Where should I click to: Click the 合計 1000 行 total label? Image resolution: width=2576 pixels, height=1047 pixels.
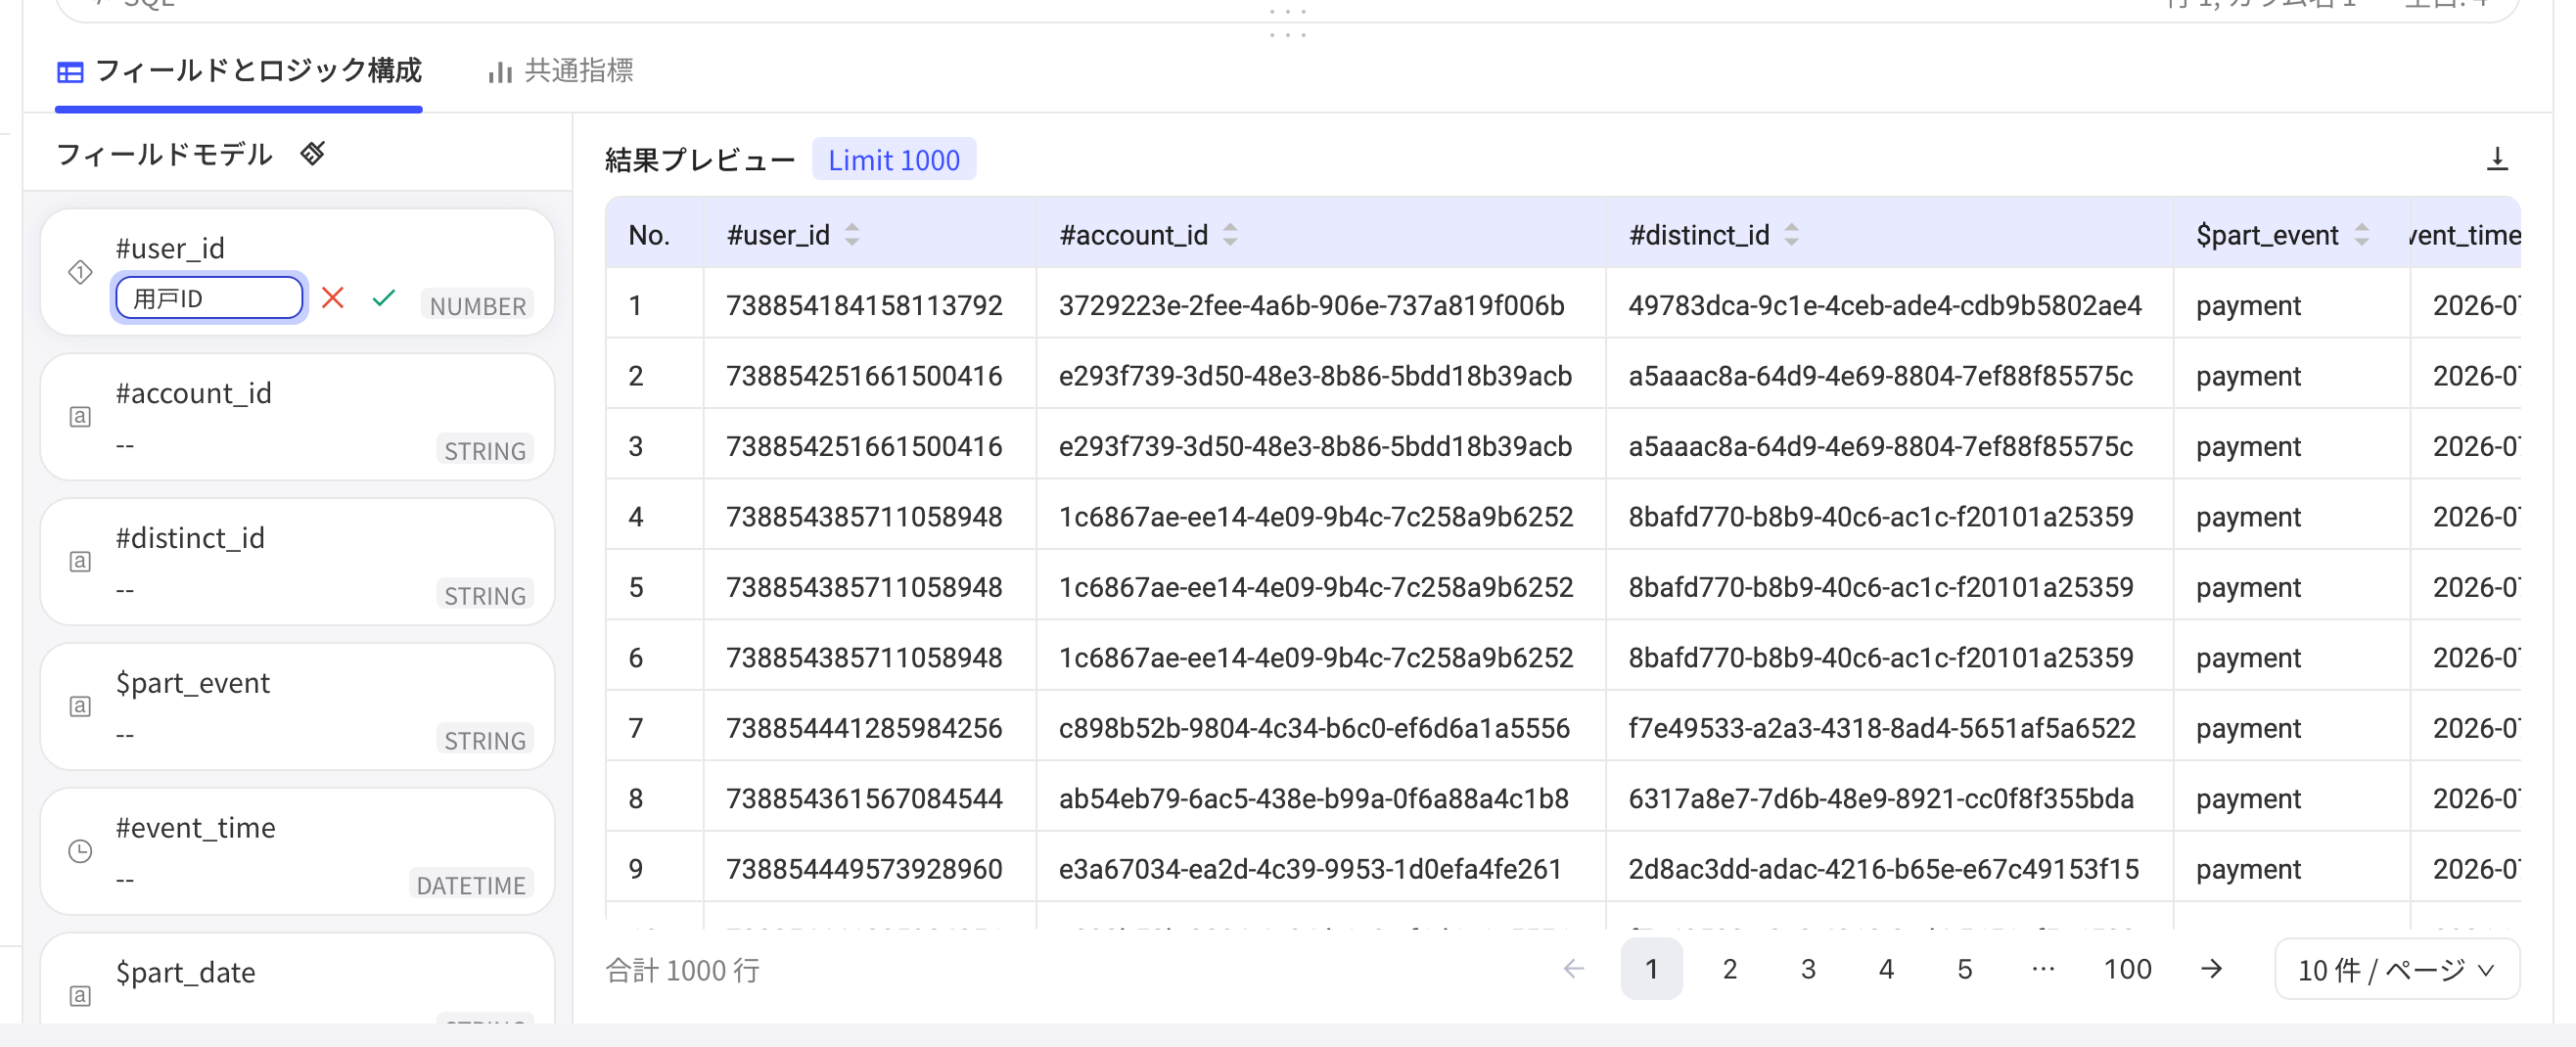pyautogui.click(x=683, y=969)
